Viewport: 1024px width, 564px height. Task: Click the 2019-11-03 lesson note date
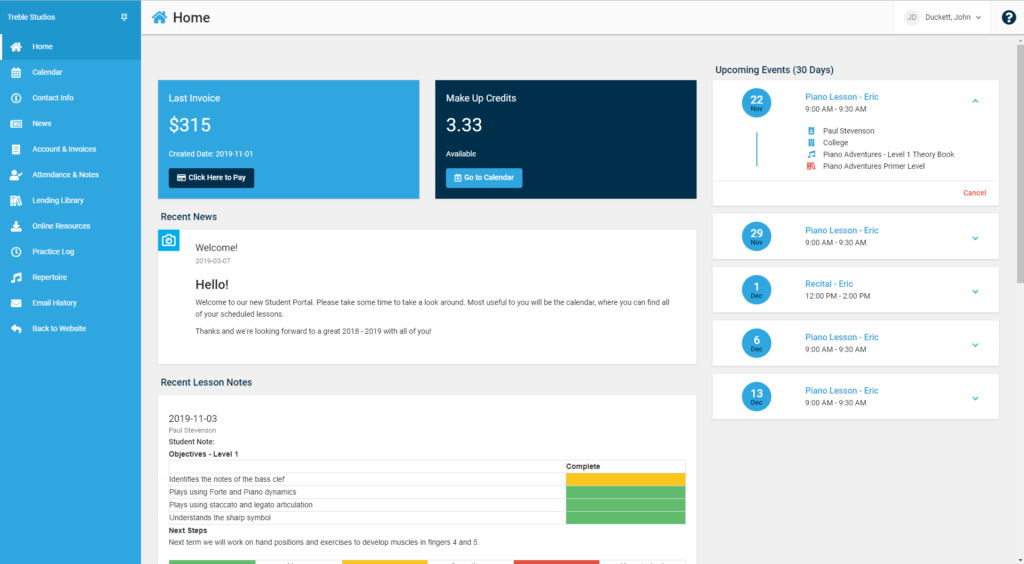[193, 418]
